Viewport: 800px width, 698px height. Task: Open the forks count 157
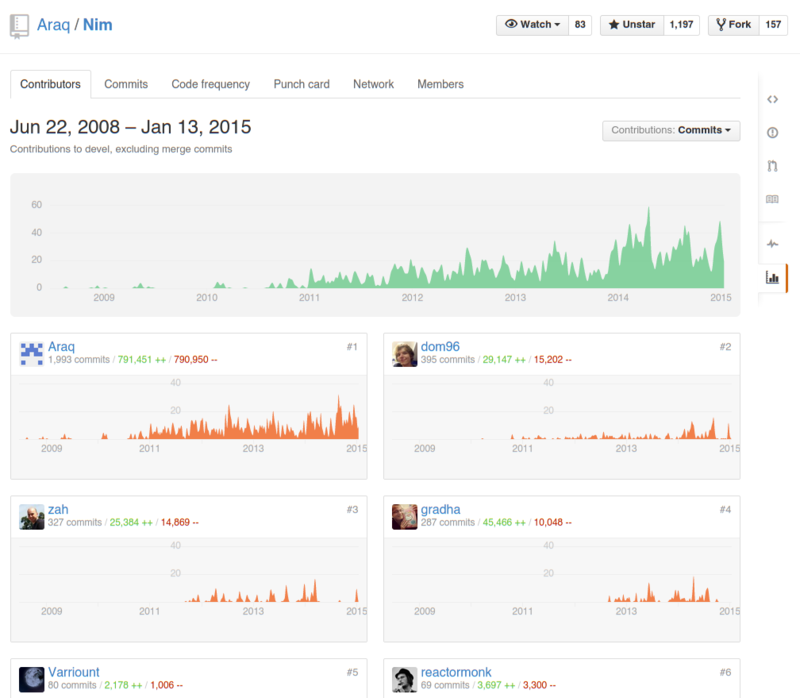(x=773, y=24)
